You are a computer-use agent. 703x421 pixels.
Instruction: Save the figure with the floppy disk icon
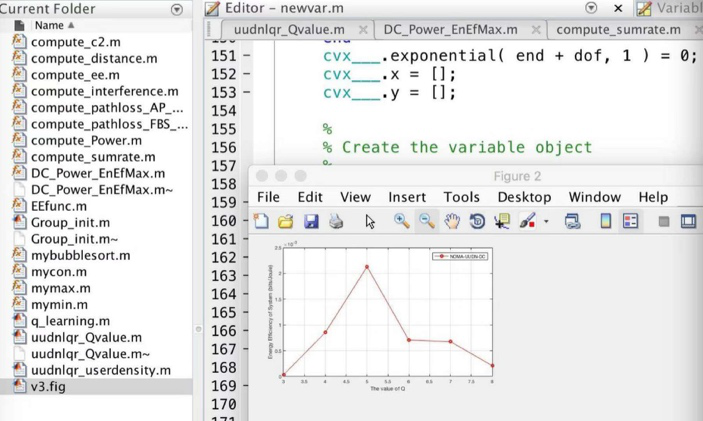coord(311,221)
